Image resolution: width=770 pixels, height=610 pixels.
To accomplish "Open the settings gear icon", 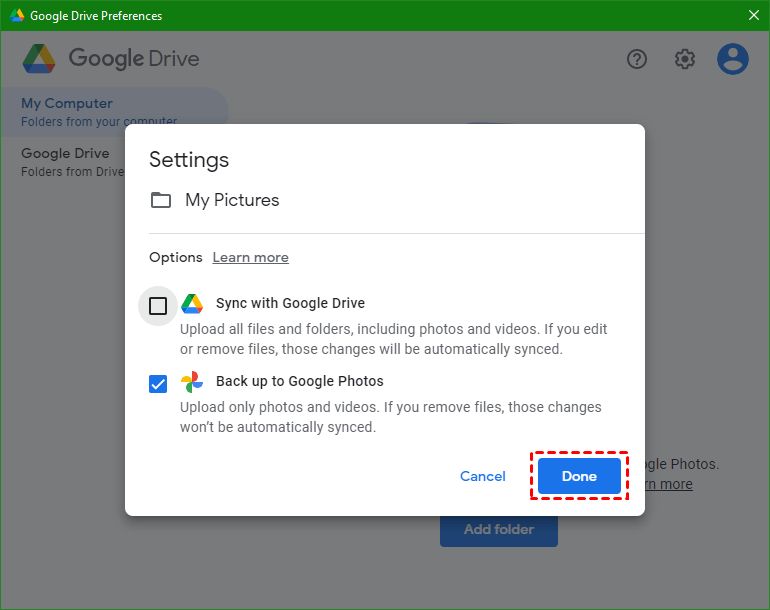I will tap(685, 59).
